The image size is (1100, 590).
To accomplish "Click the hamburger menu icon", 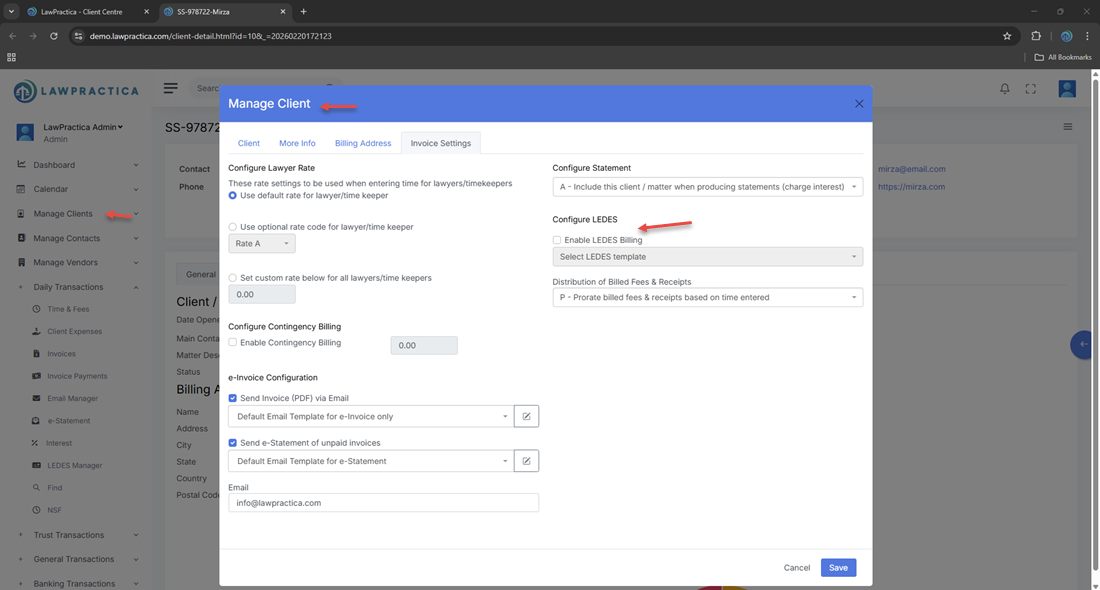I will tap(171, 88).
